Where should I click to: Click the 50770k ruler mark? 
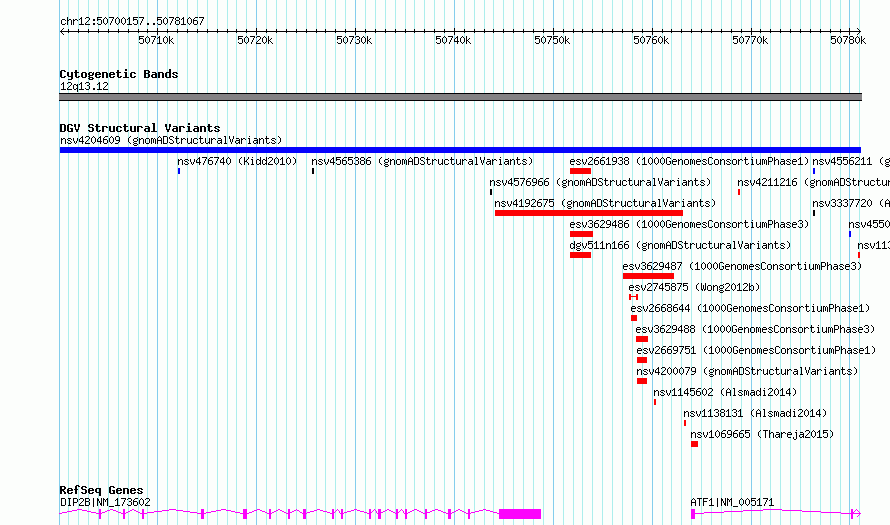750,40
